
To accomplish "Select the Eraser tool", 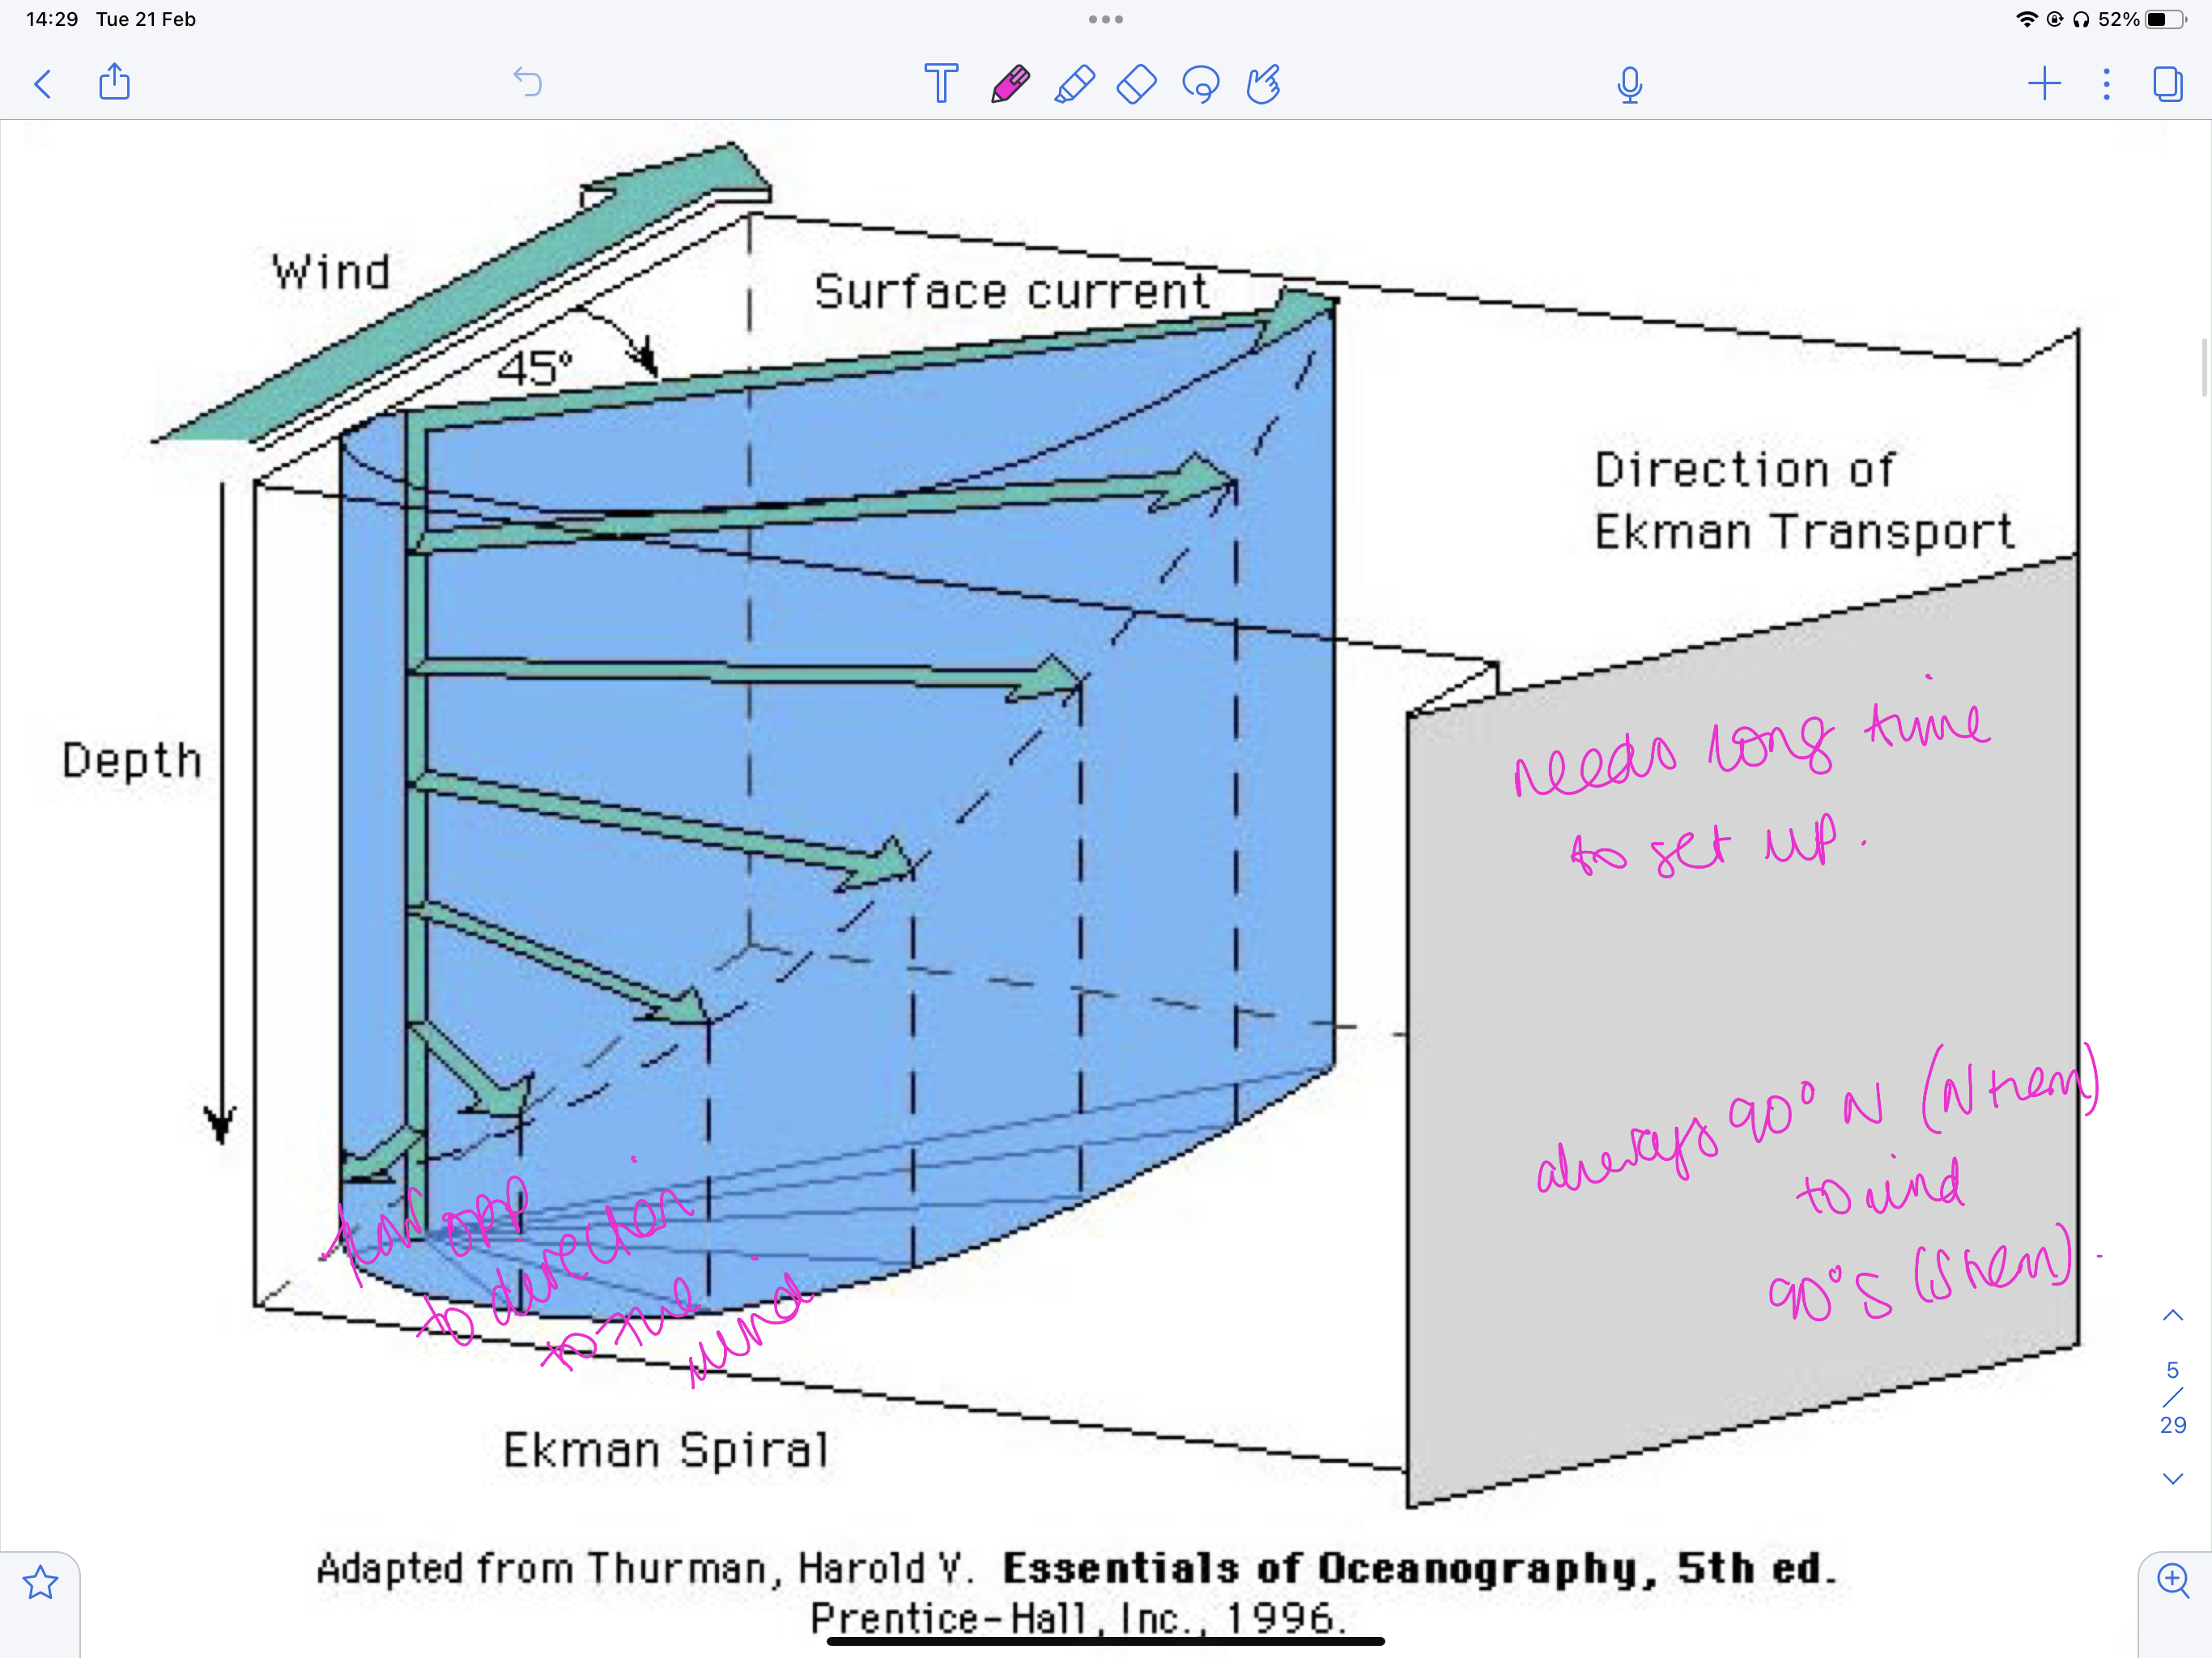I will 1137,84.
